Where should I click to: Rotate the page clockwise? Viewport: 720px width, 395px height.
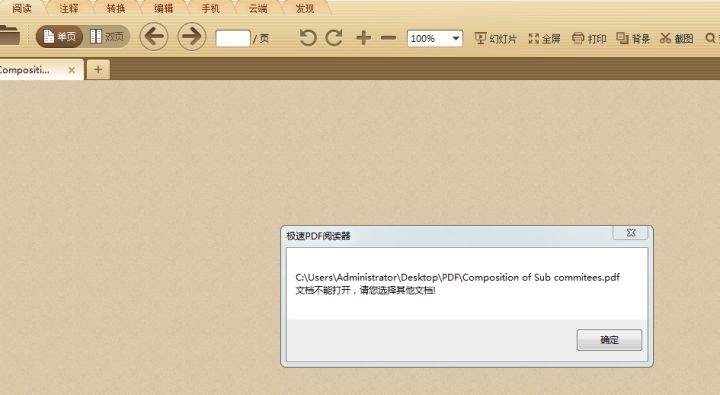click(x=334, y=38)
